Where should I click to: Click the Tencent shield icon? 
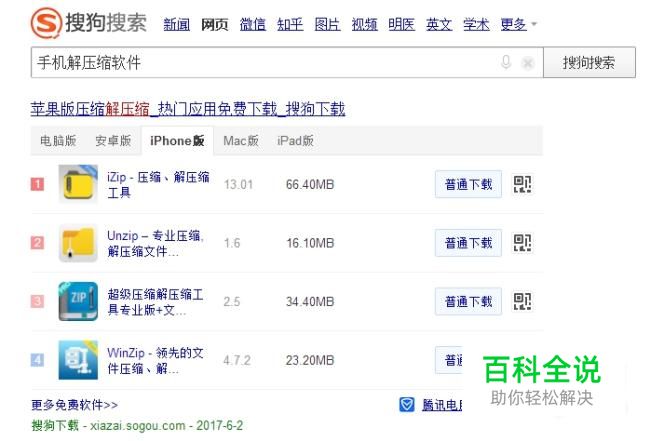pos(407,404)
